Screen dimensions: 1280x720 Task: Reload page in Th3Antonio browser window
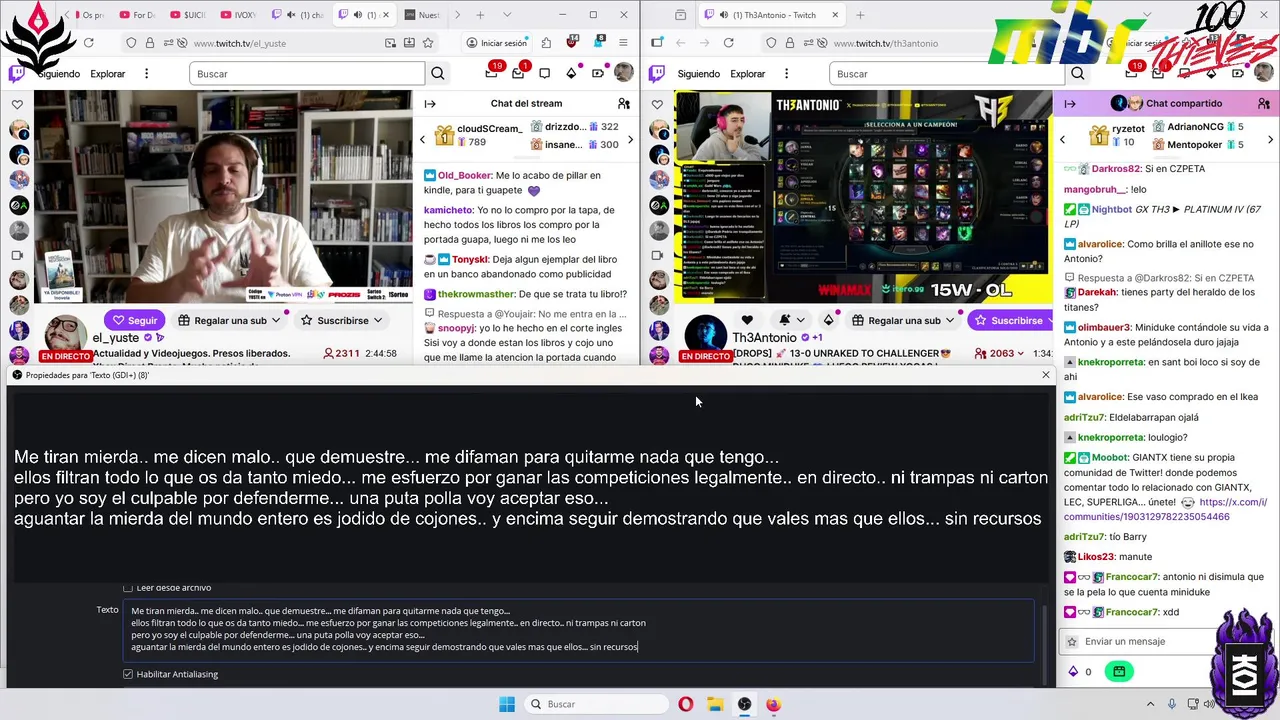(728, 43)
